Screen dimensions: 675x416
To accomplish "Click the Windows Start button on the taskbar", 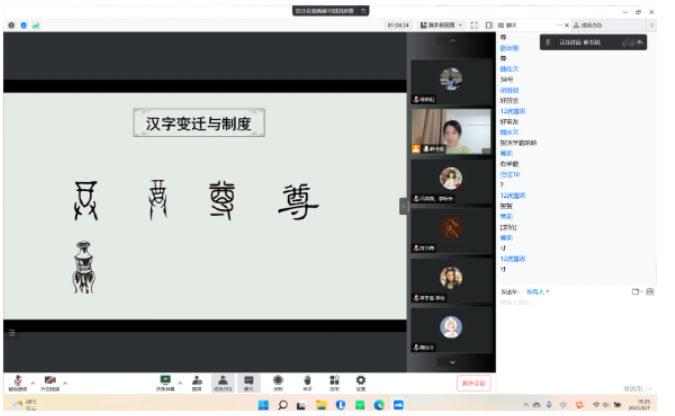I will point(264,405).
